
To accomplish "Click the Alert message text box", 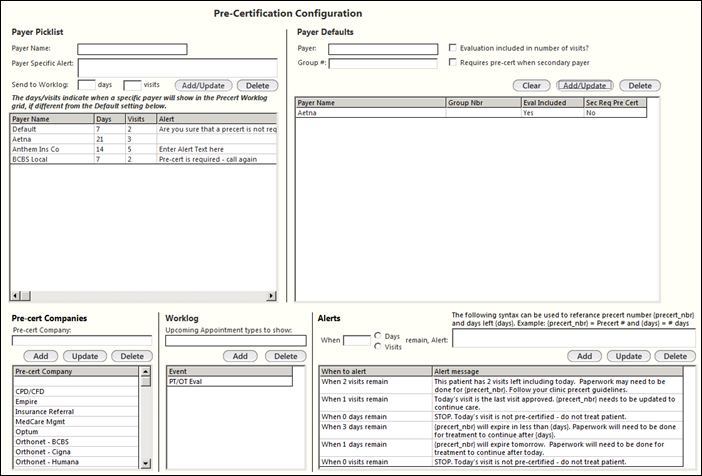I will (574, 338).
